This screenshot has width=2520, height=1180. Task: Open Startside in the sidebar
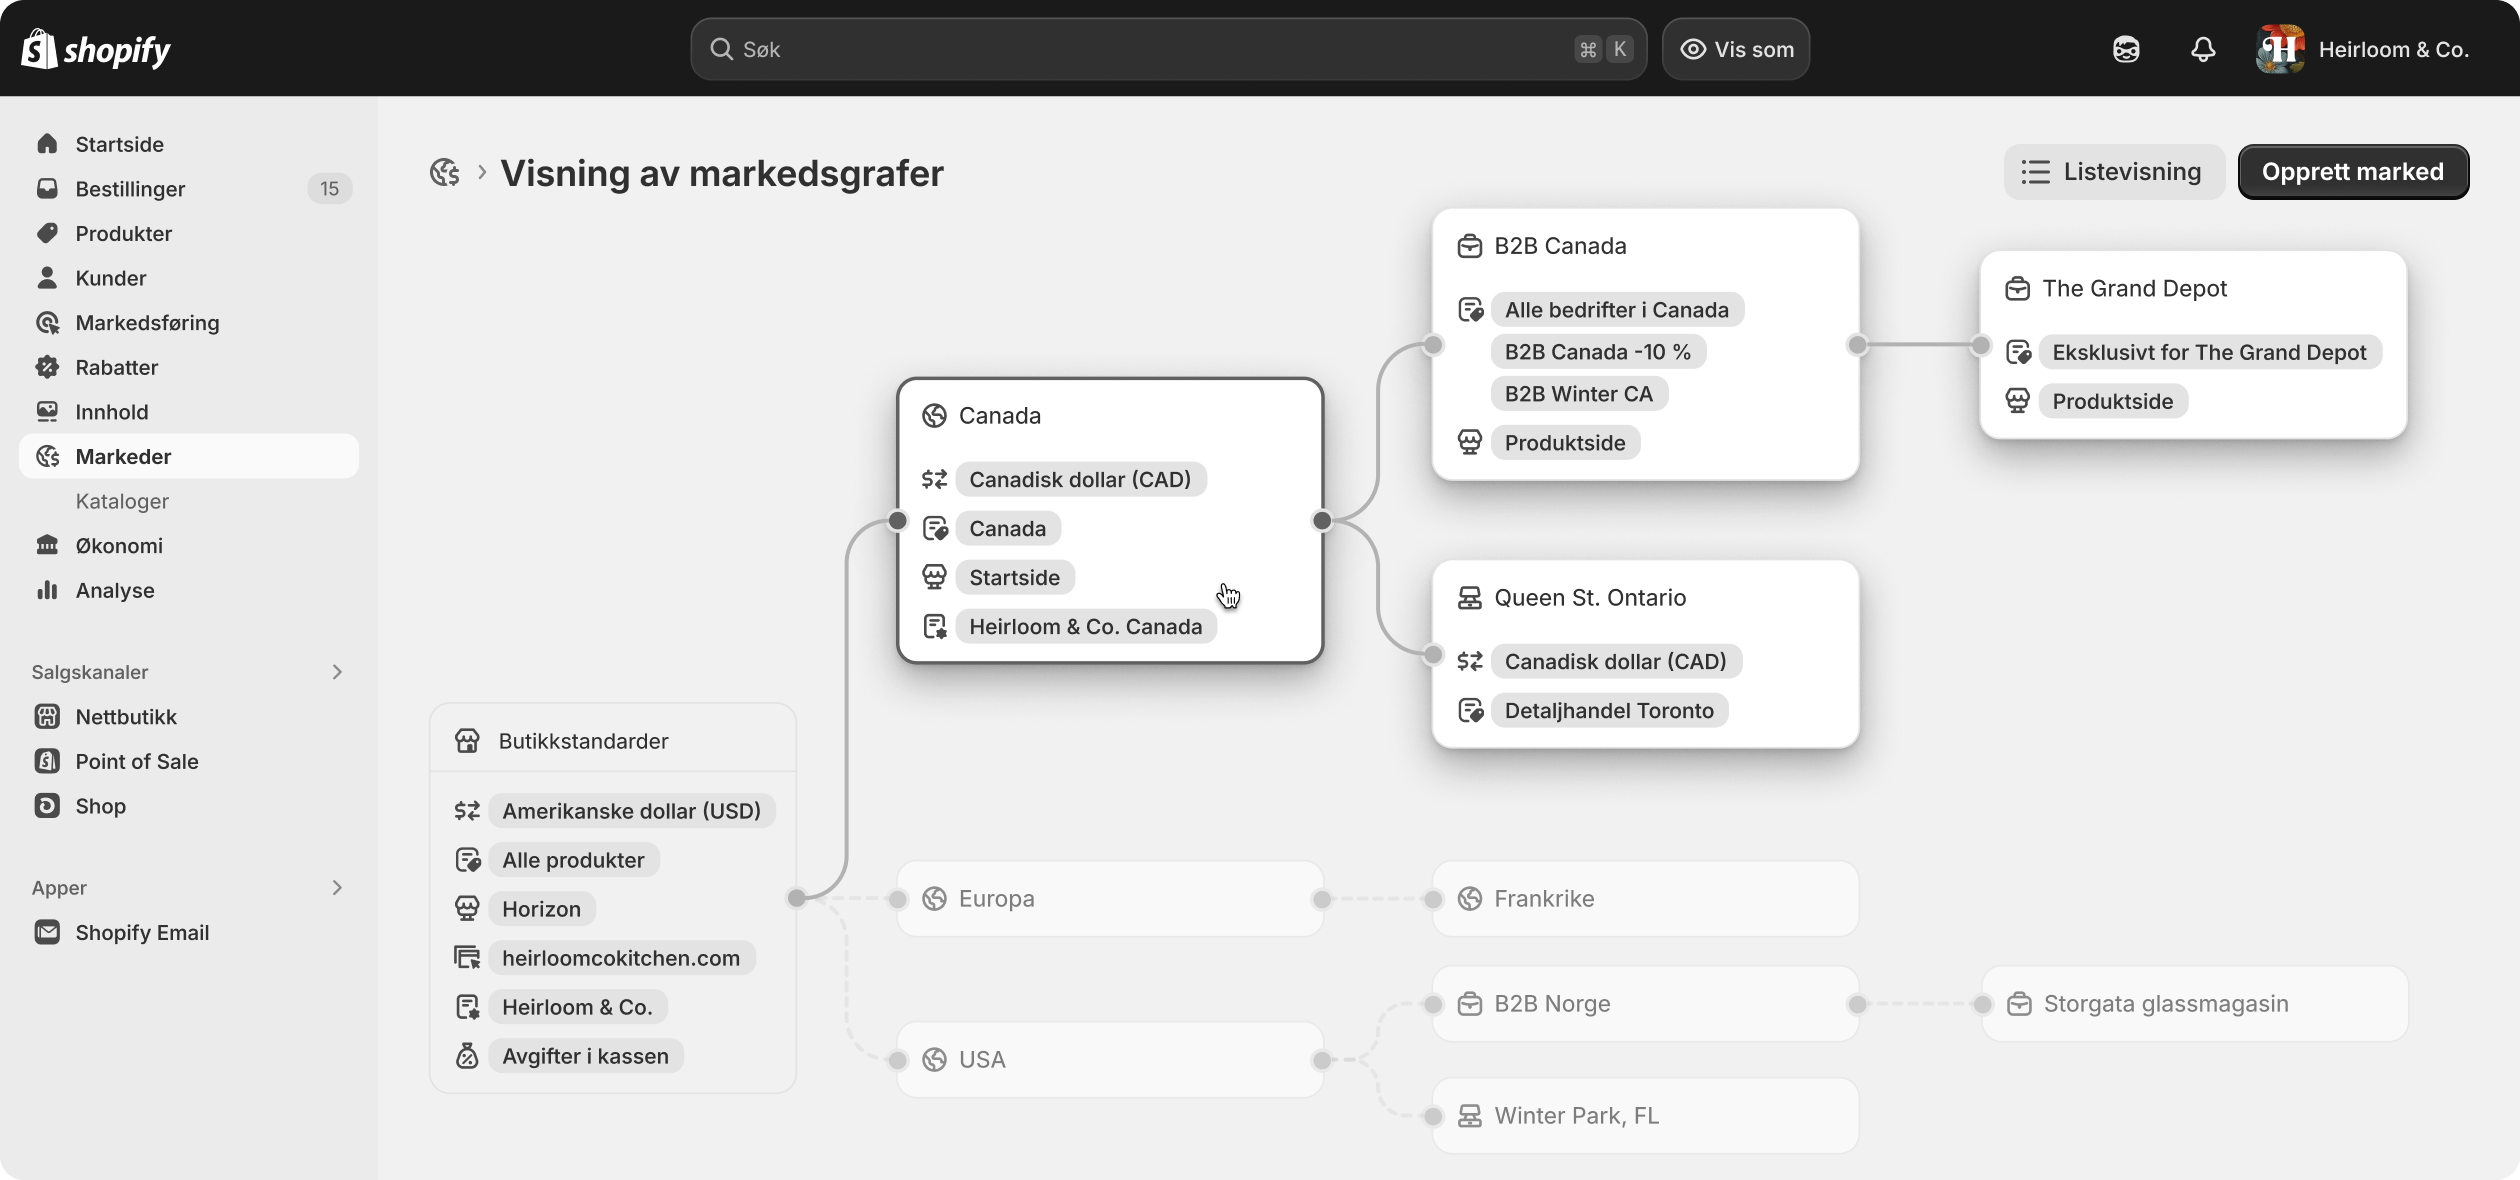pyautogui.click(x=188, y=144)
